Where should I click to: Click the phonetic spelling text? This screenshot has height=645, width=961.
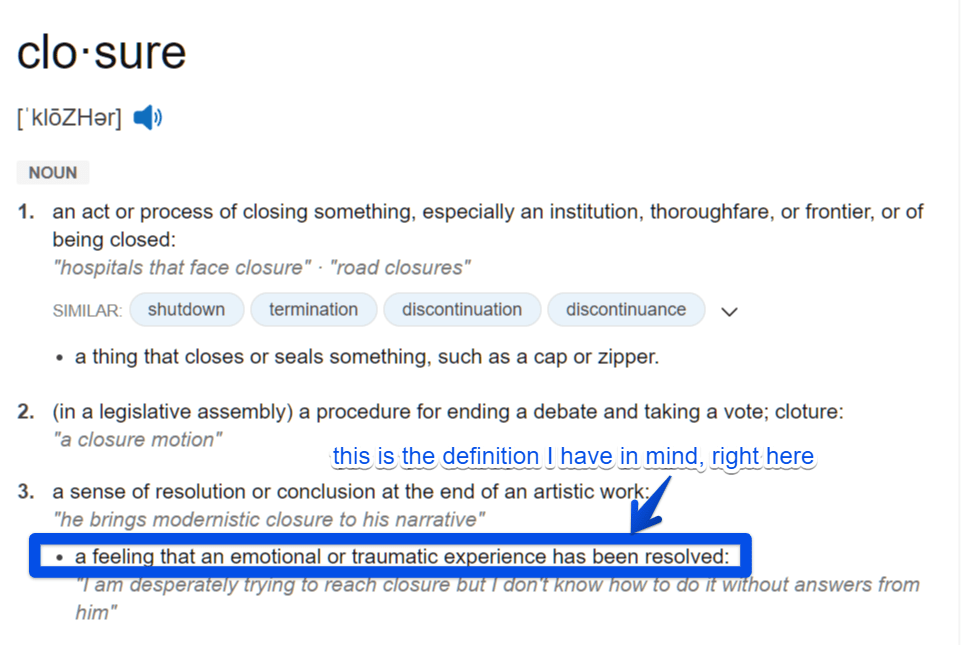69,118
